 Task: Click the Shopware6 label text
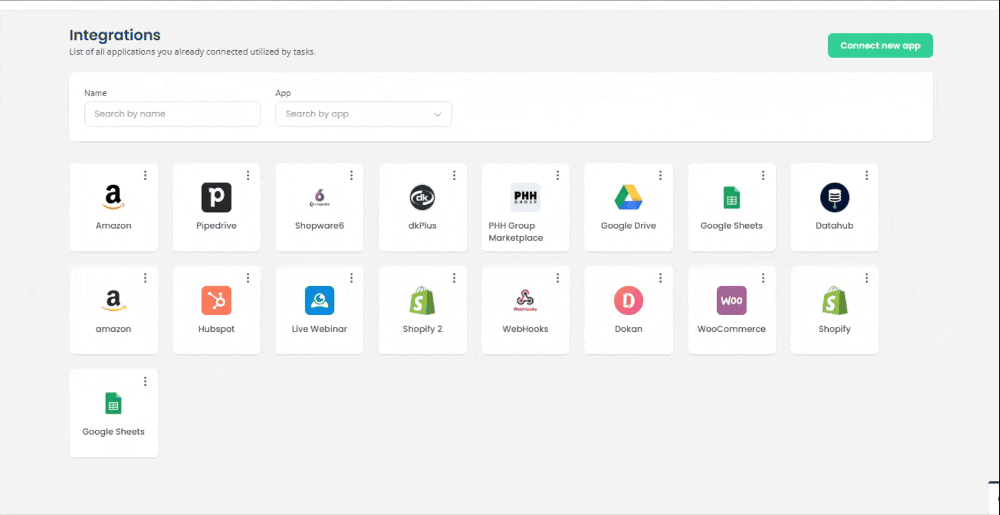click(319, 226)
